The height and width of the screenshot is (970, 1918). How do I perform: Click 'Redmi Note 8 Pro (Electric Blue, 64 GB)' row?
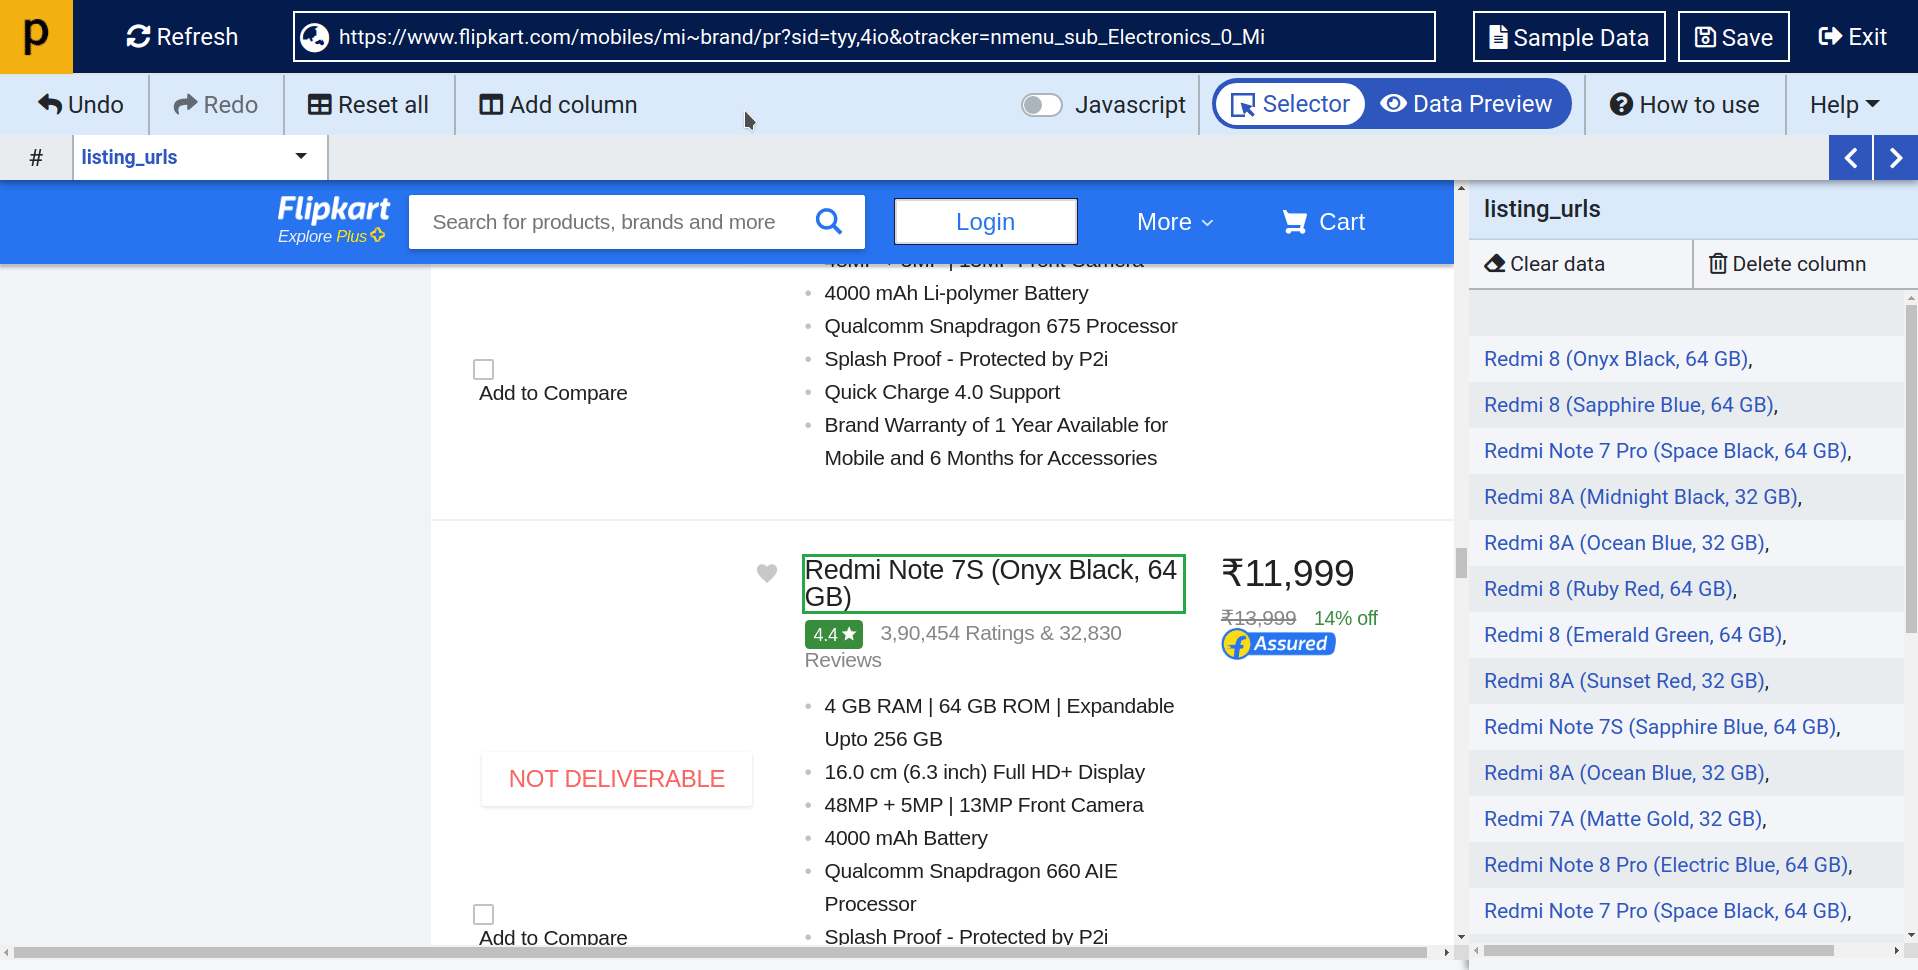coord(1687,865)
